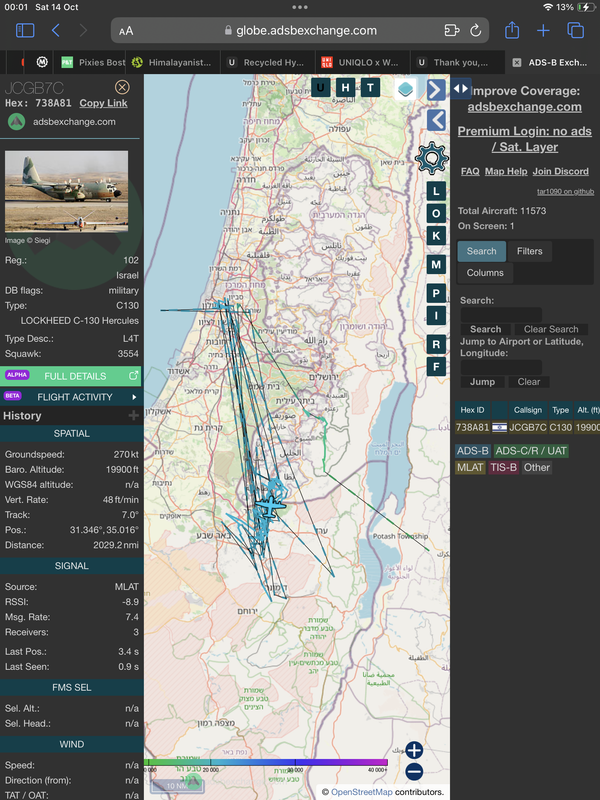This screenshot has height=800, width=600.
Task: Open the map layers selector
Action: pos(406,89)
